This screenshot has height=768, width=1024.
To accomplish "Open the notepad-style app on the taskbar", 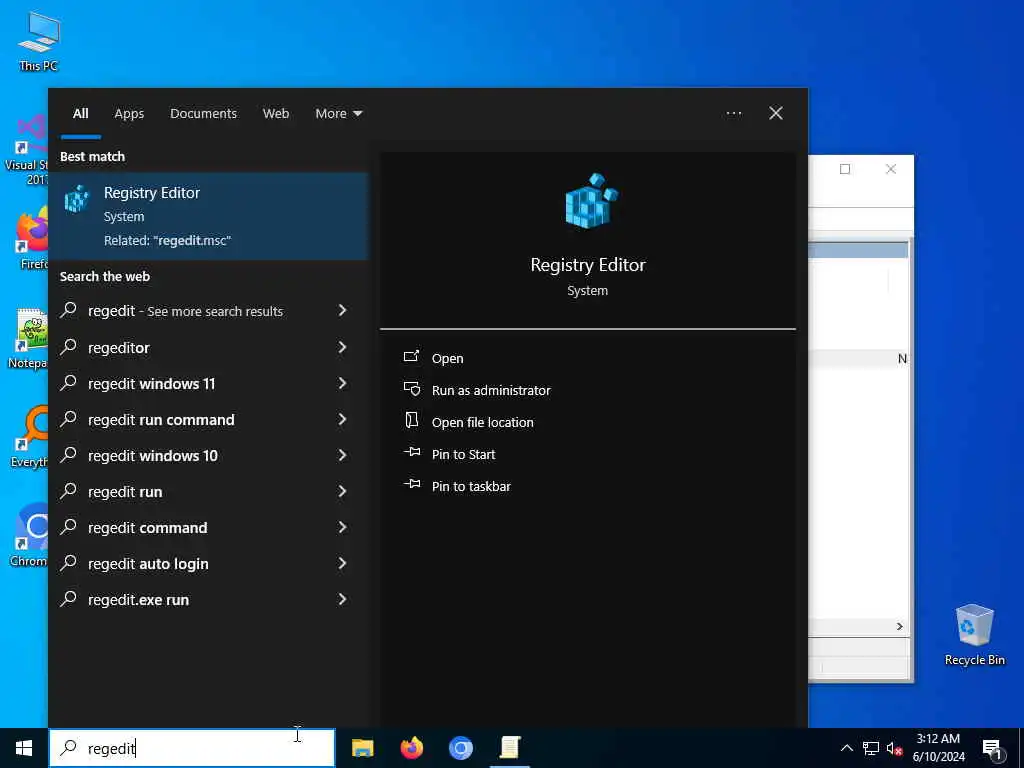I will [509, 748].
